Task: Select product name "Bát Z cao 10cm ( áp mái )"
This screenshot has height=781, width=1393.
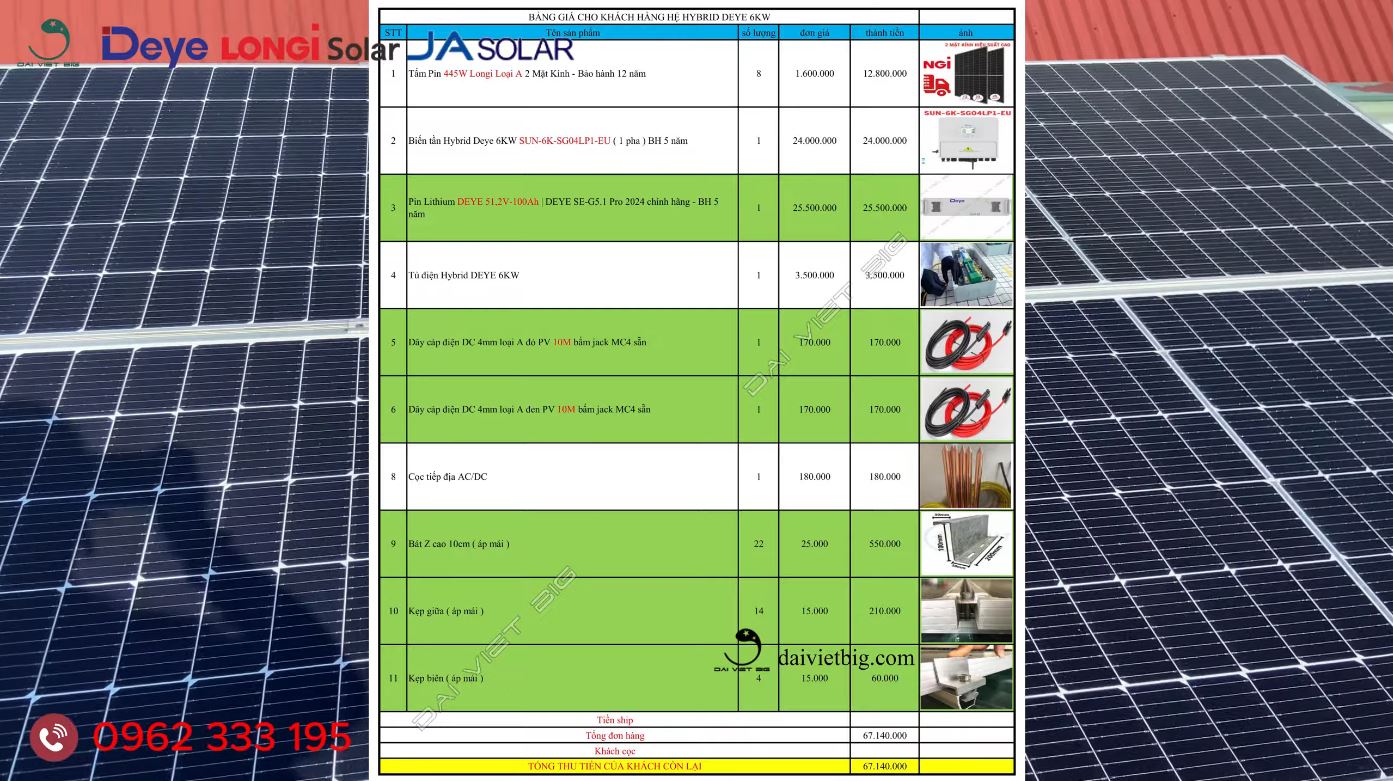Action: [x=459, y=544]
